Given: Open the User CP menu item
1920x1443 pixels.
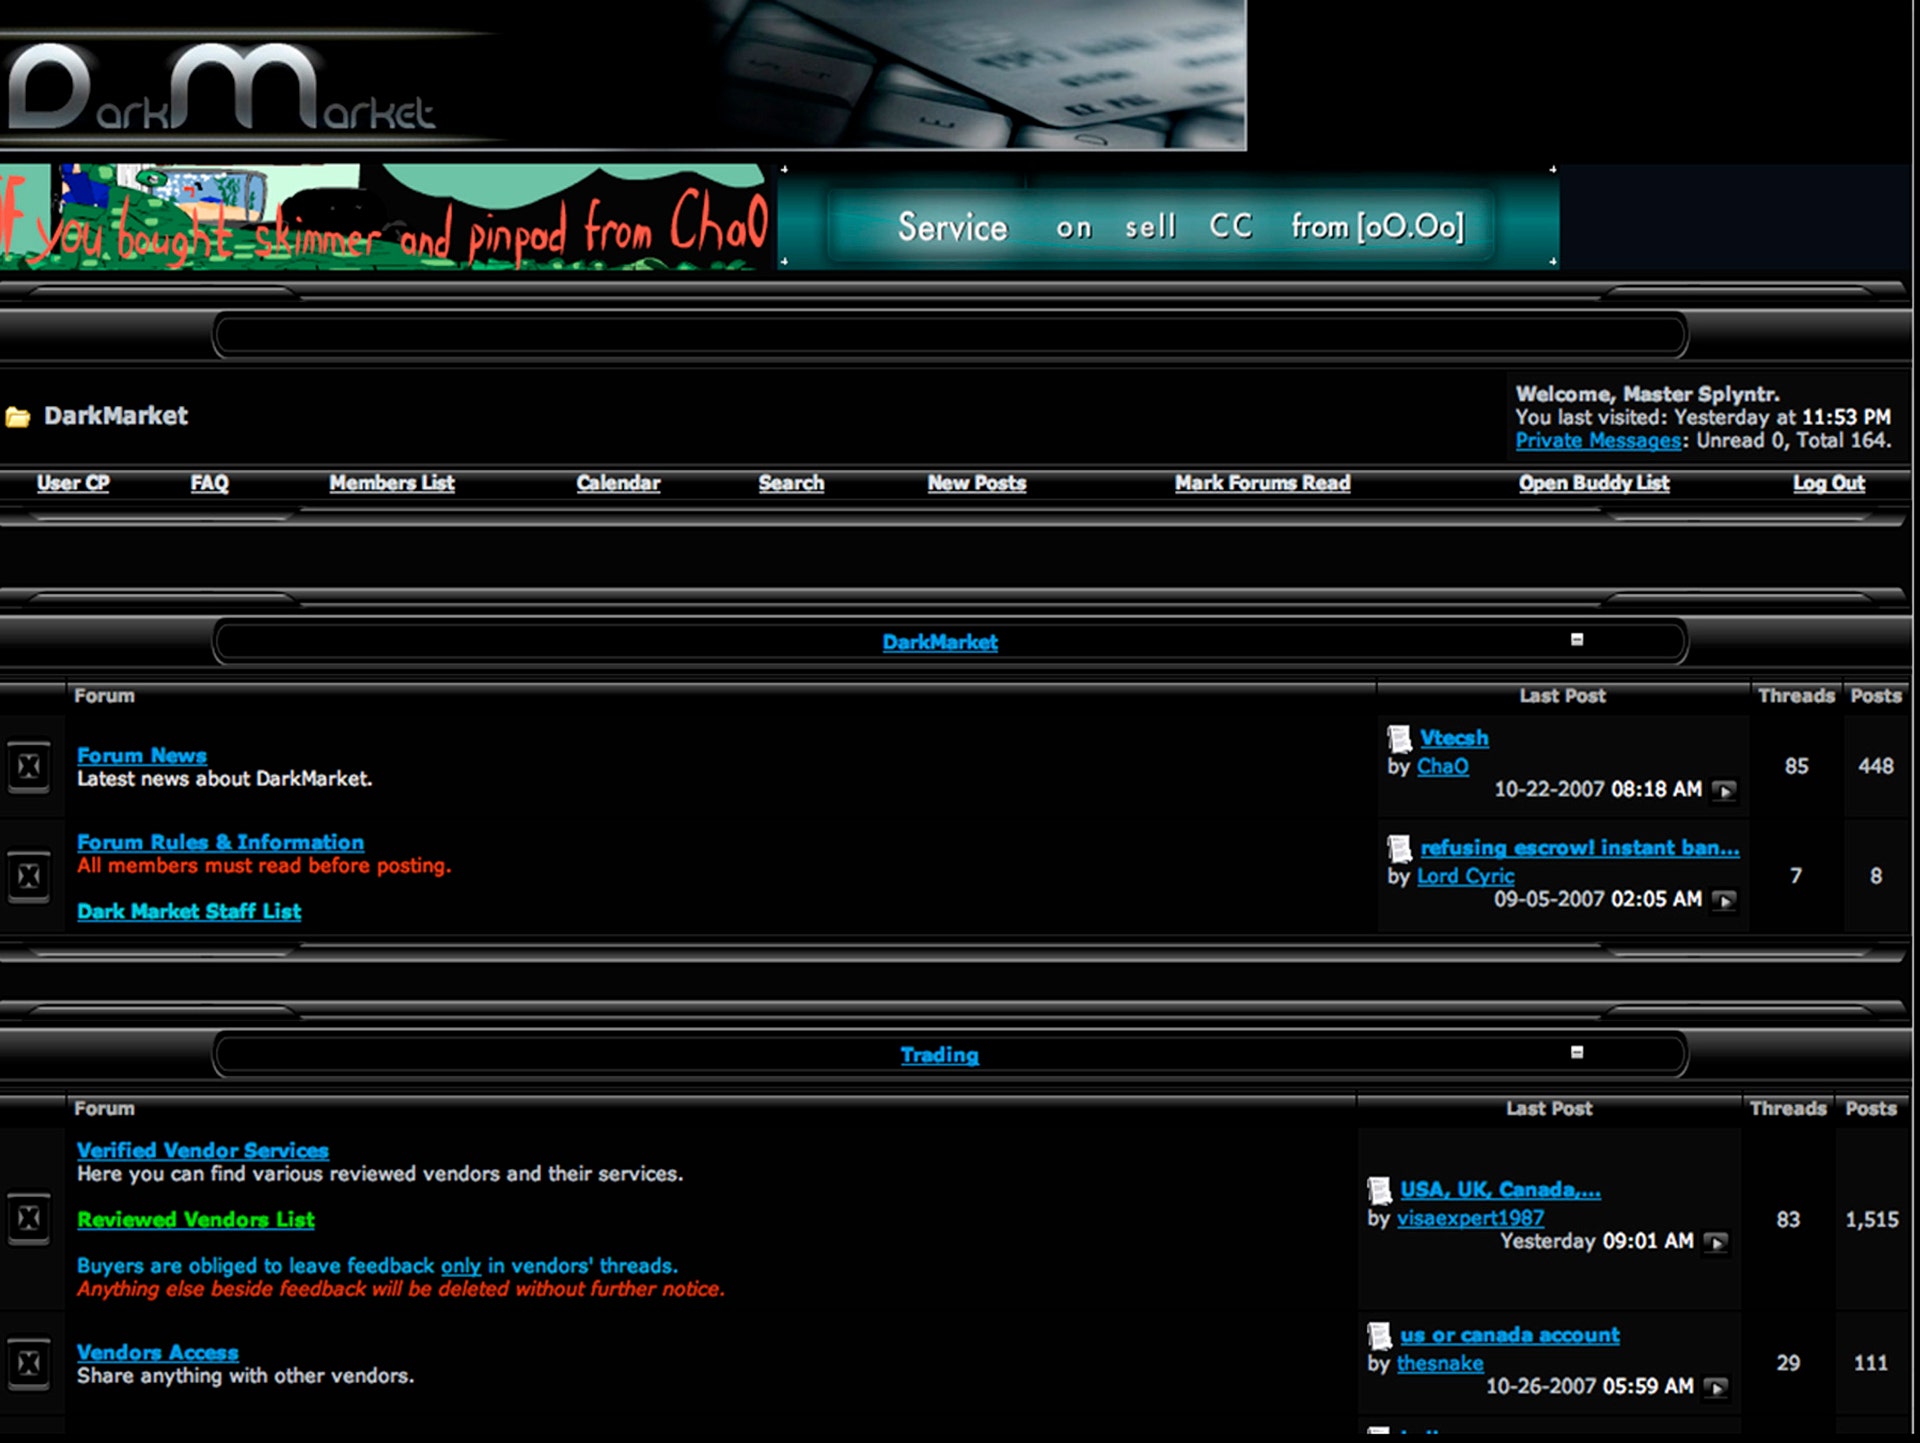Looking at the screenshot, I should [73, 483].
